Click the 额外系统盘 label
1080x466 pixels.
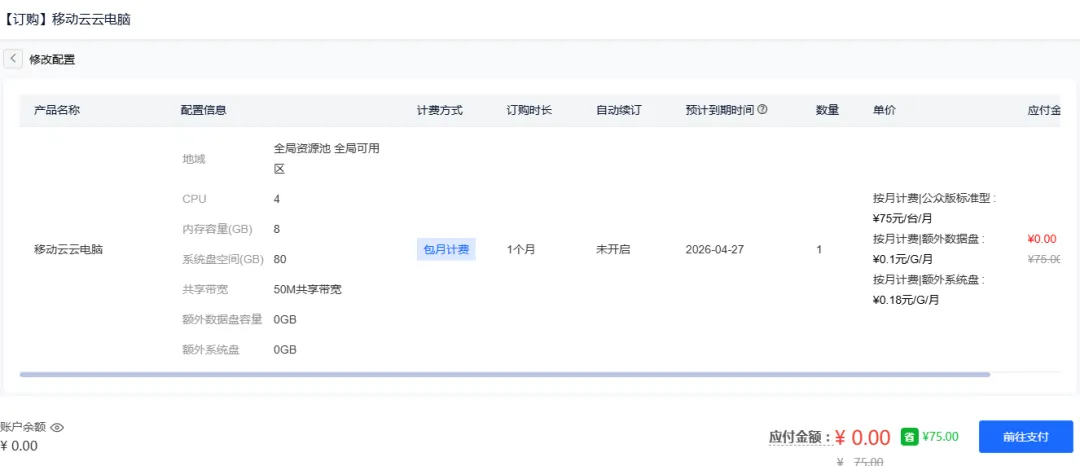(x=211, y=350)
